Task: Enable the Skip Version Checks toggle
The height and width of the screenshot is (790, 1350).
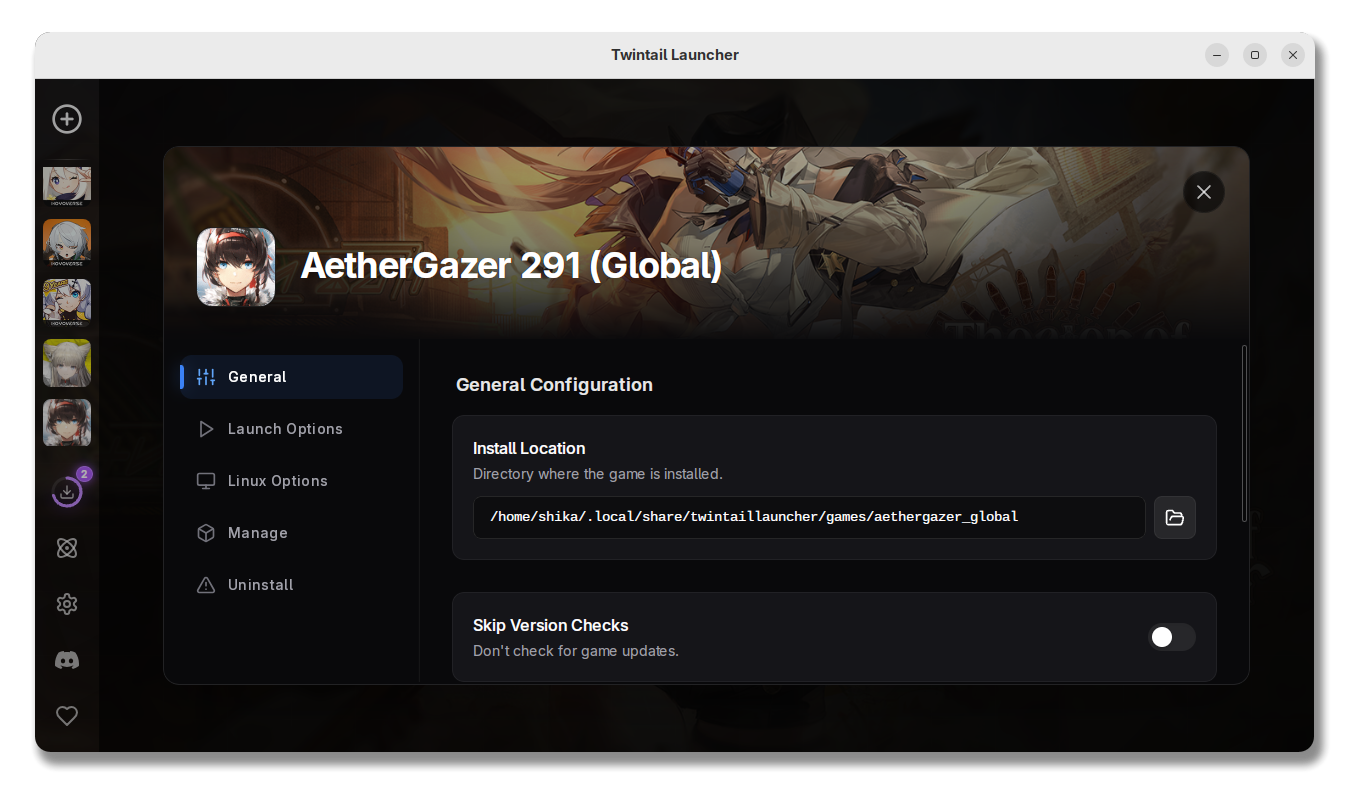Action: pyautogui.click(x=1171, y=637)
